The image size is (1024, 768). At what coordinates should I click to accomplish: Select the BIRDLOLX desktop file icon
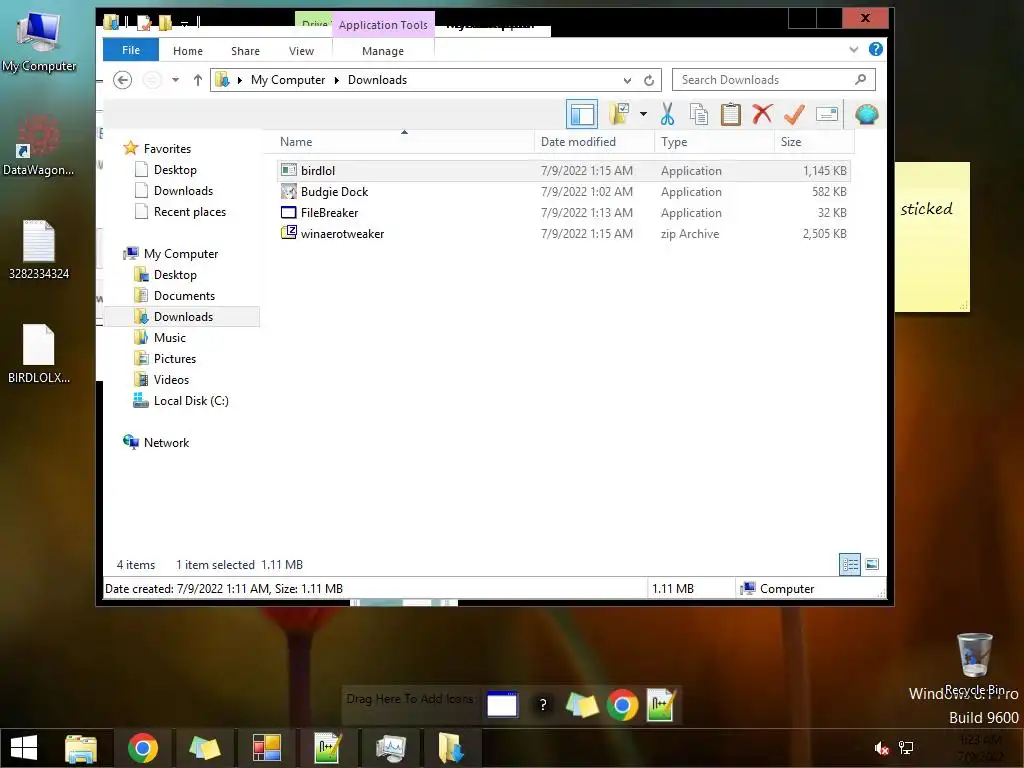pyautogui.click(x=39, y=353)
